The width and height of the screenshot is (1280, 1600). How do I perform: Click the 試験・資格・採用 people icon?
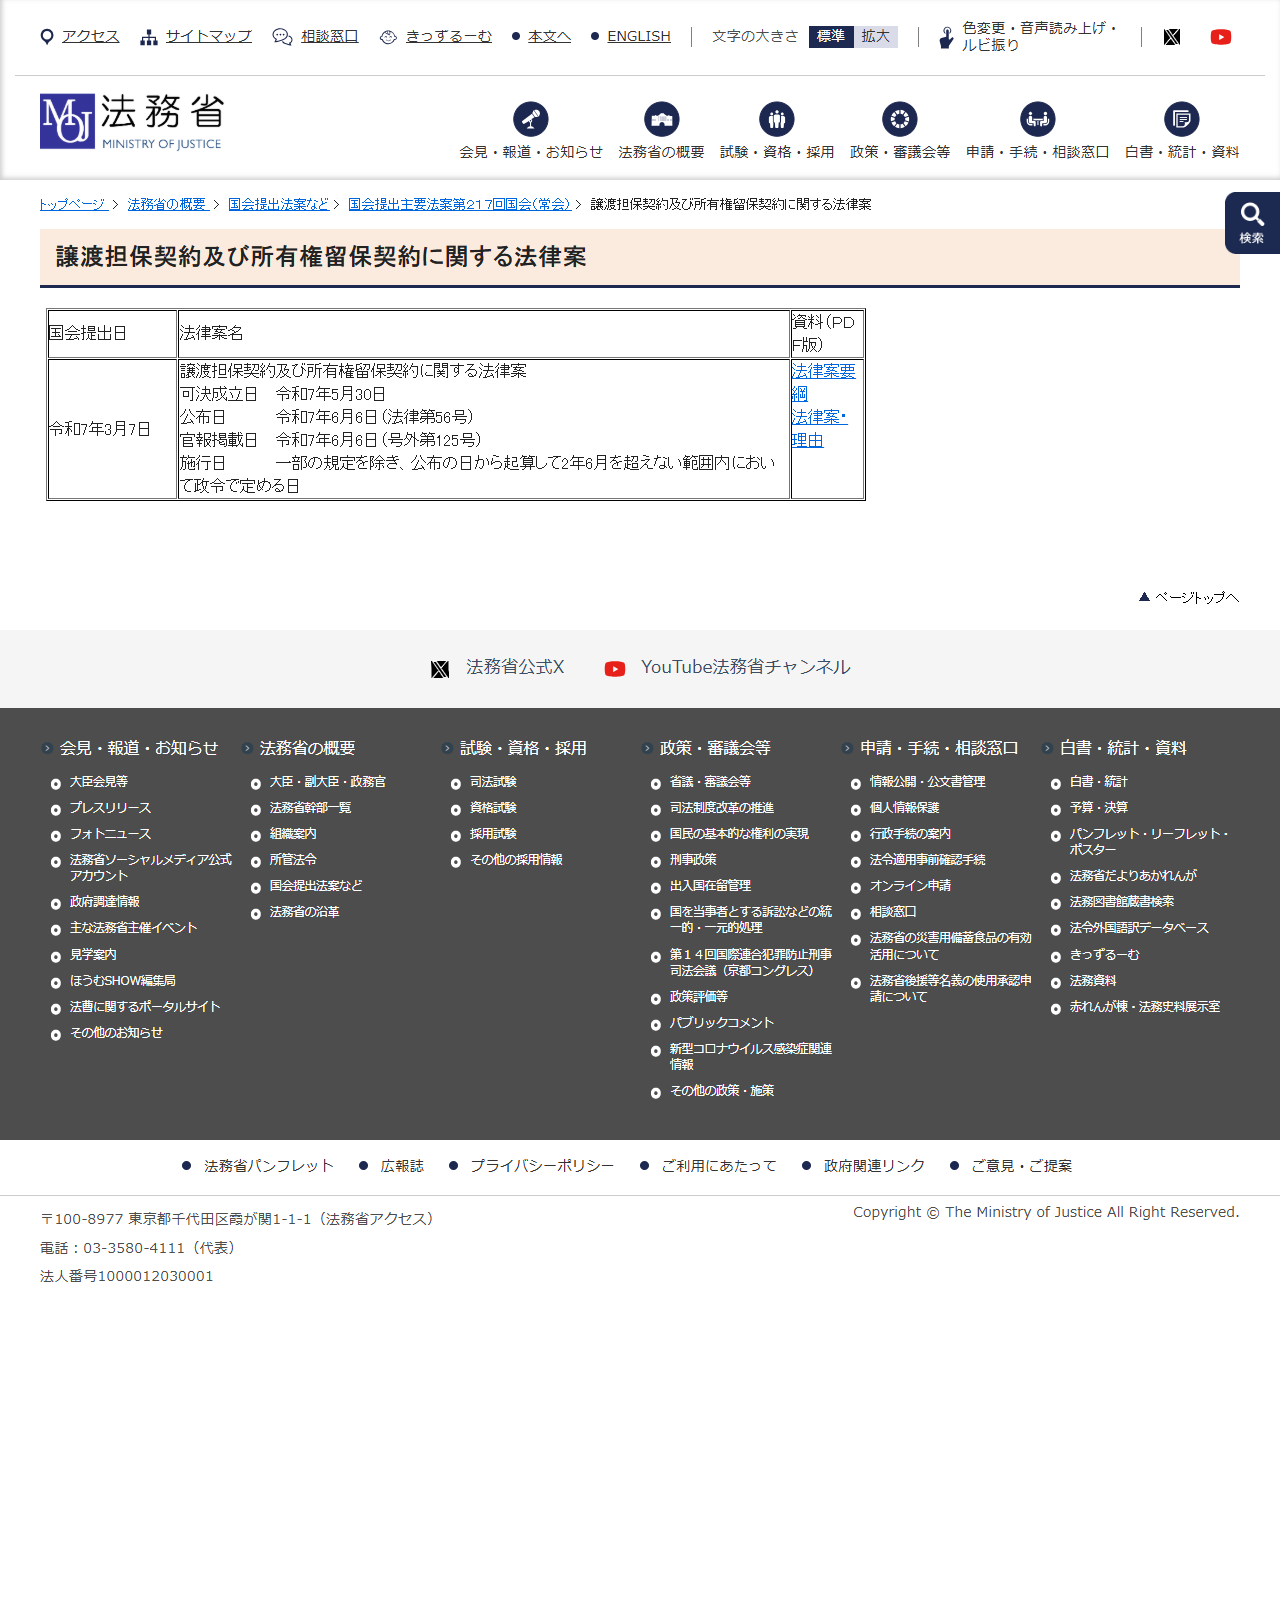(x=777, y=119)
